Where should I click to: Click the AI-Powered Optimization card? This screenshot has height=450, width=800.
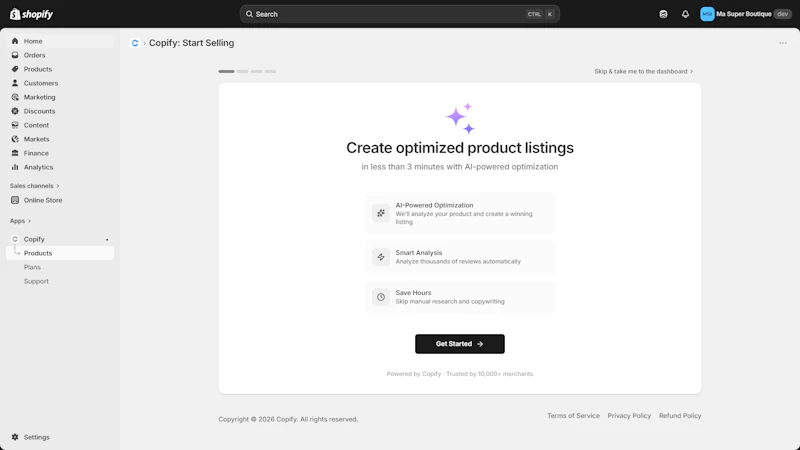coord(460,213)
